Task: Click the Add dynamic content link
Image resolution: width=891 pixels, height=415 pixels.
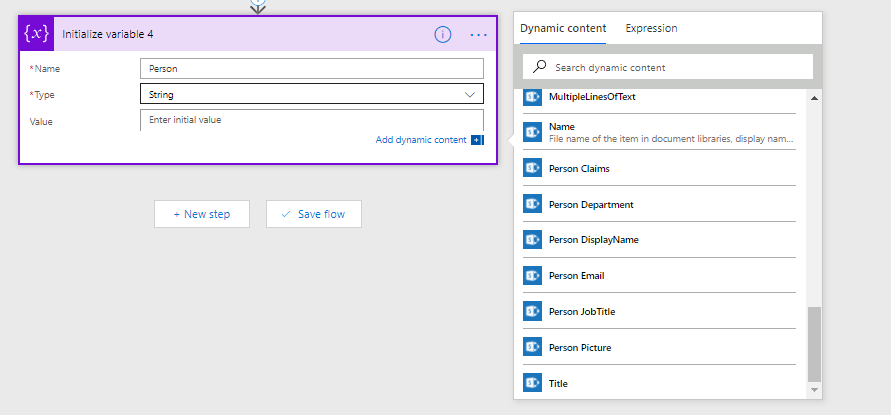Action: tap(421, 140)
